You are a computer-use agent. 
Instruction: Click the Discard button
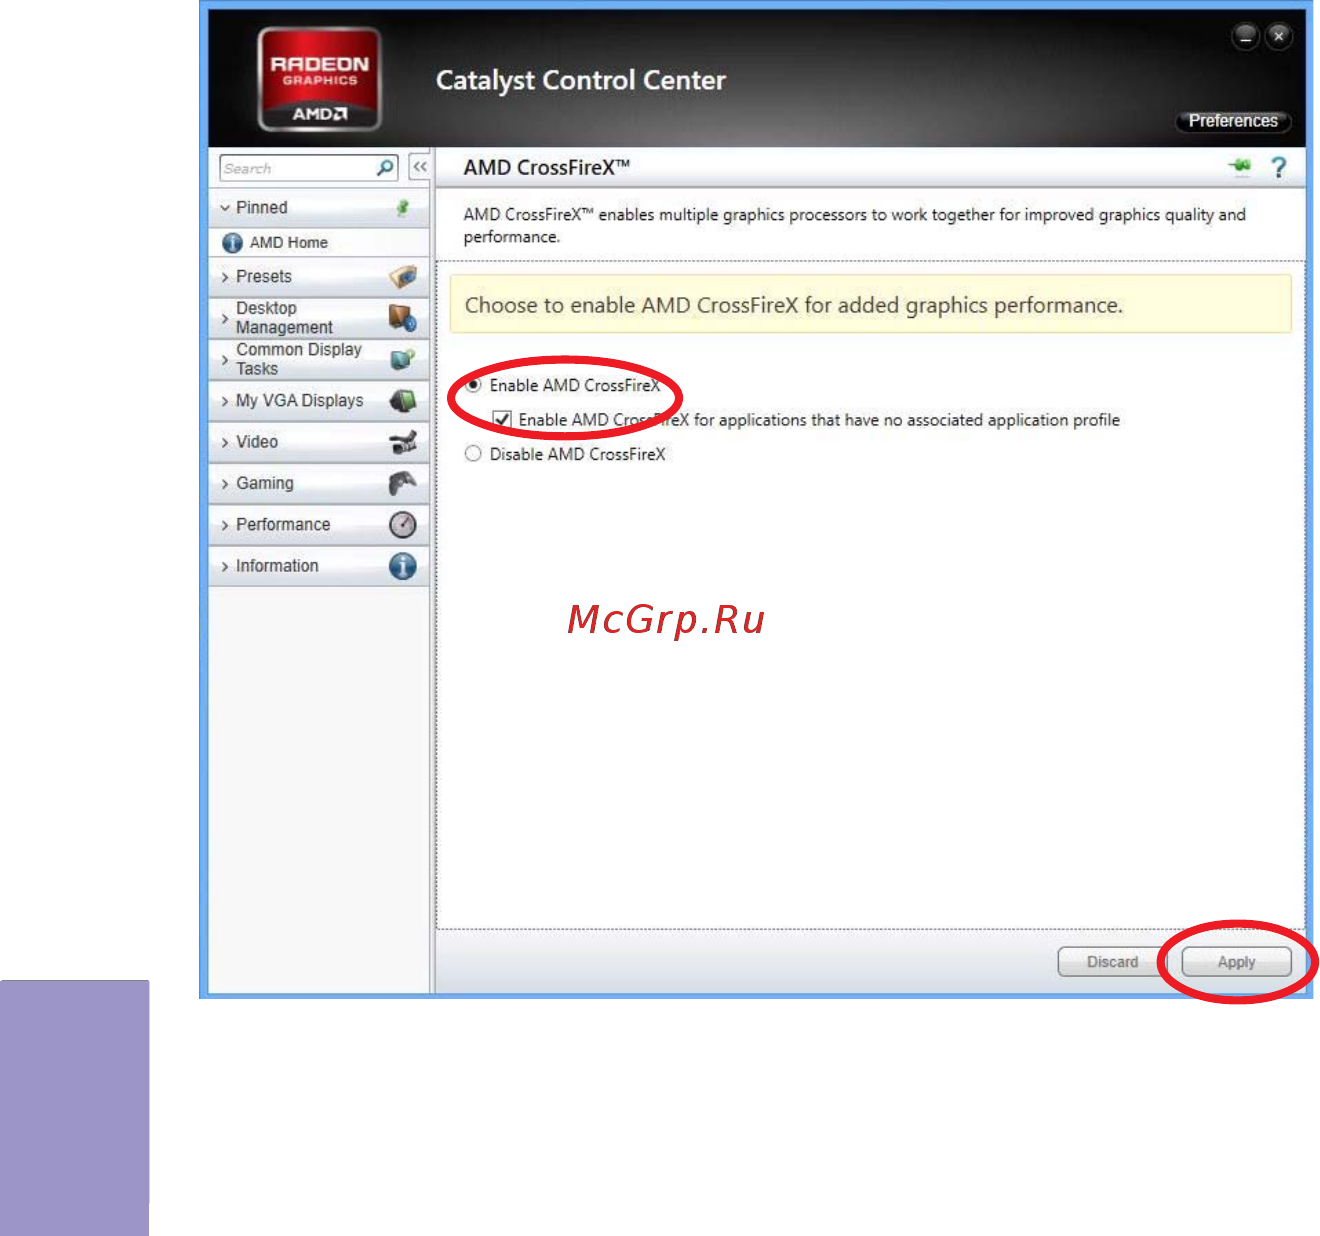1112,962
